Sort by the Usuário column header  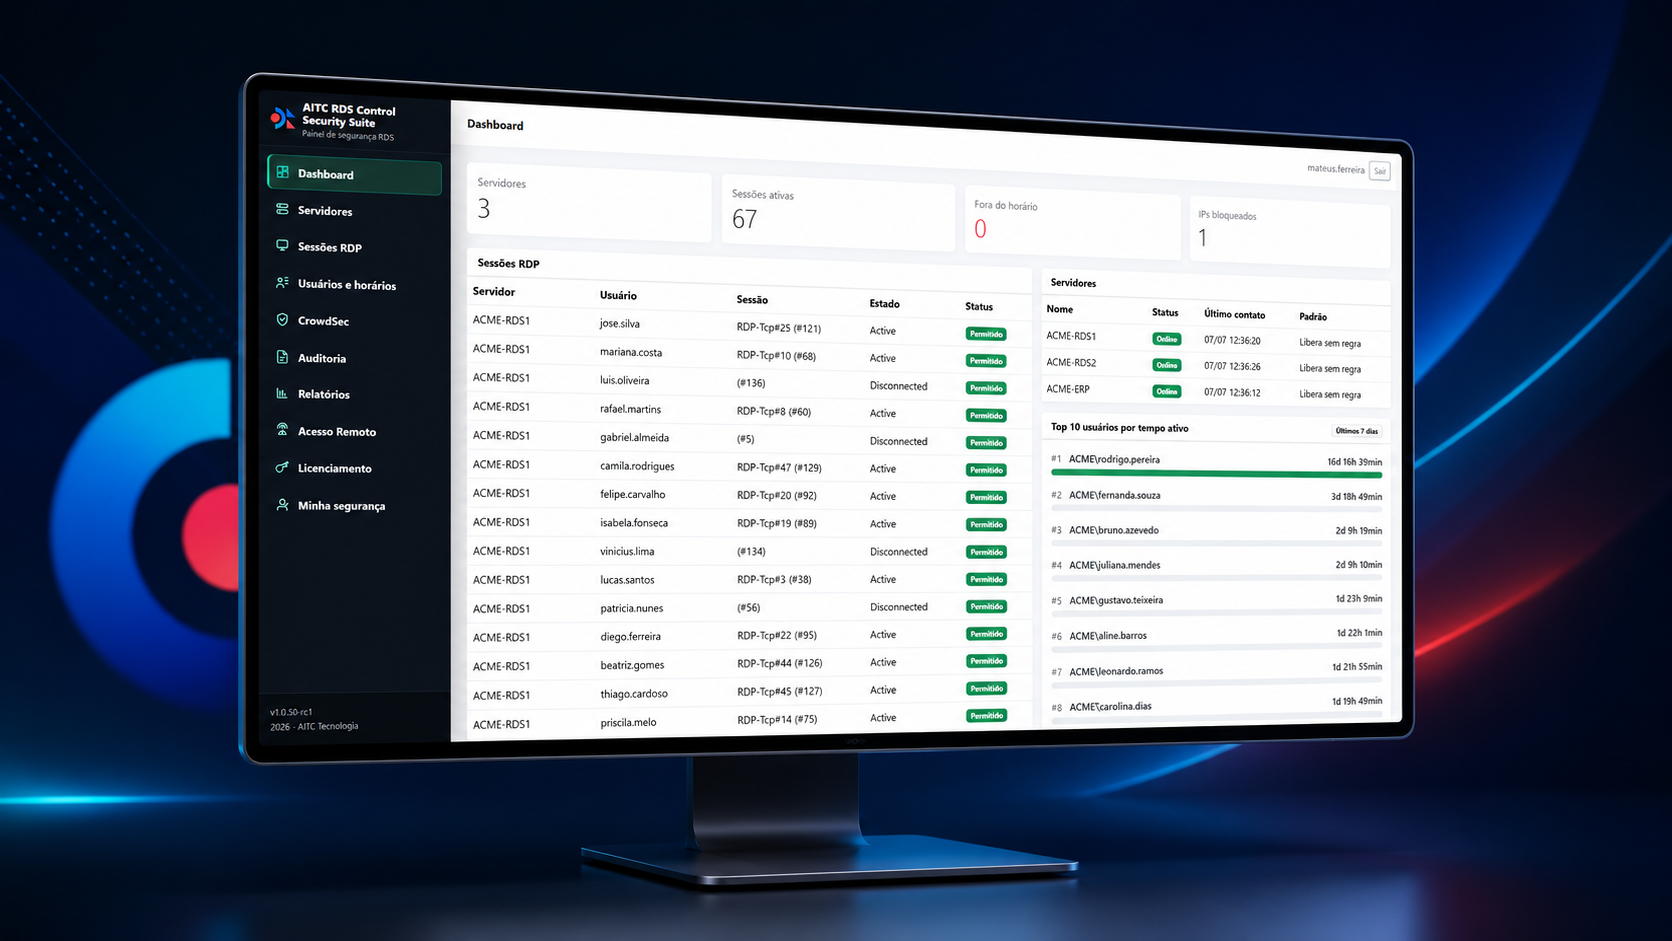coord(618,295)
